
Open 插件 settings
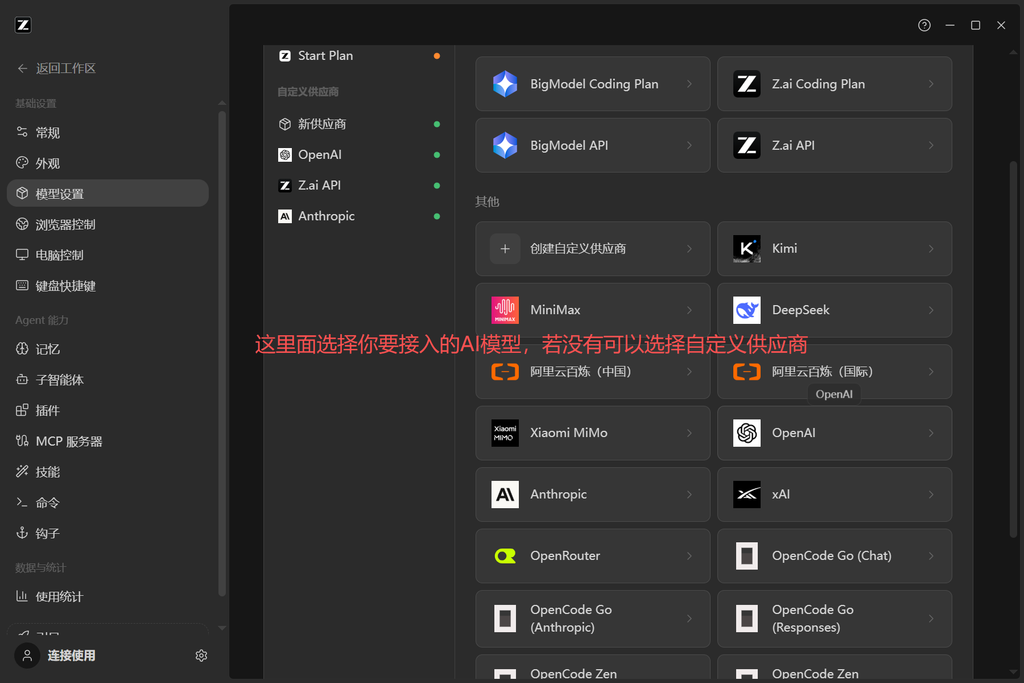click(108, 411)
